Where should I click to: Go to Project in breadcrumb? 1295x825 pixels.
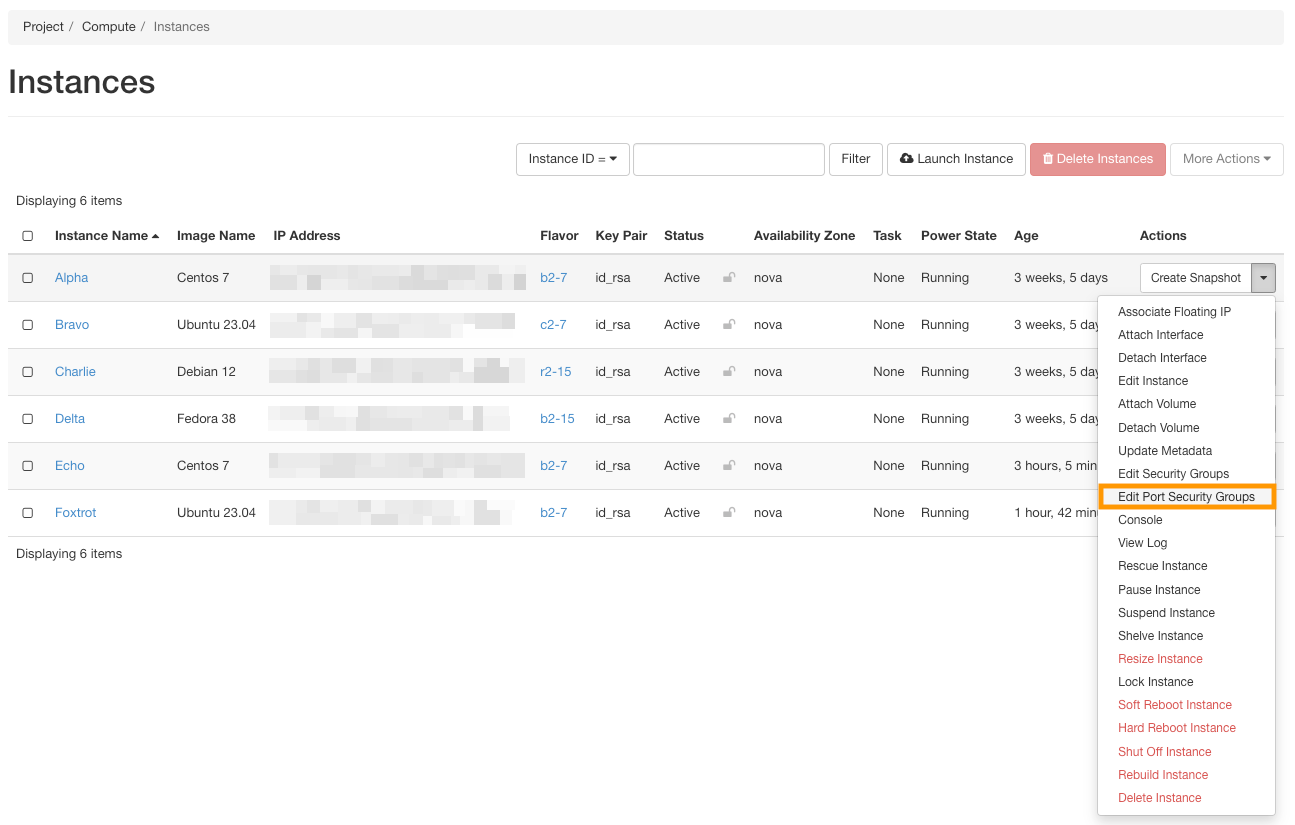click(43, 27)
